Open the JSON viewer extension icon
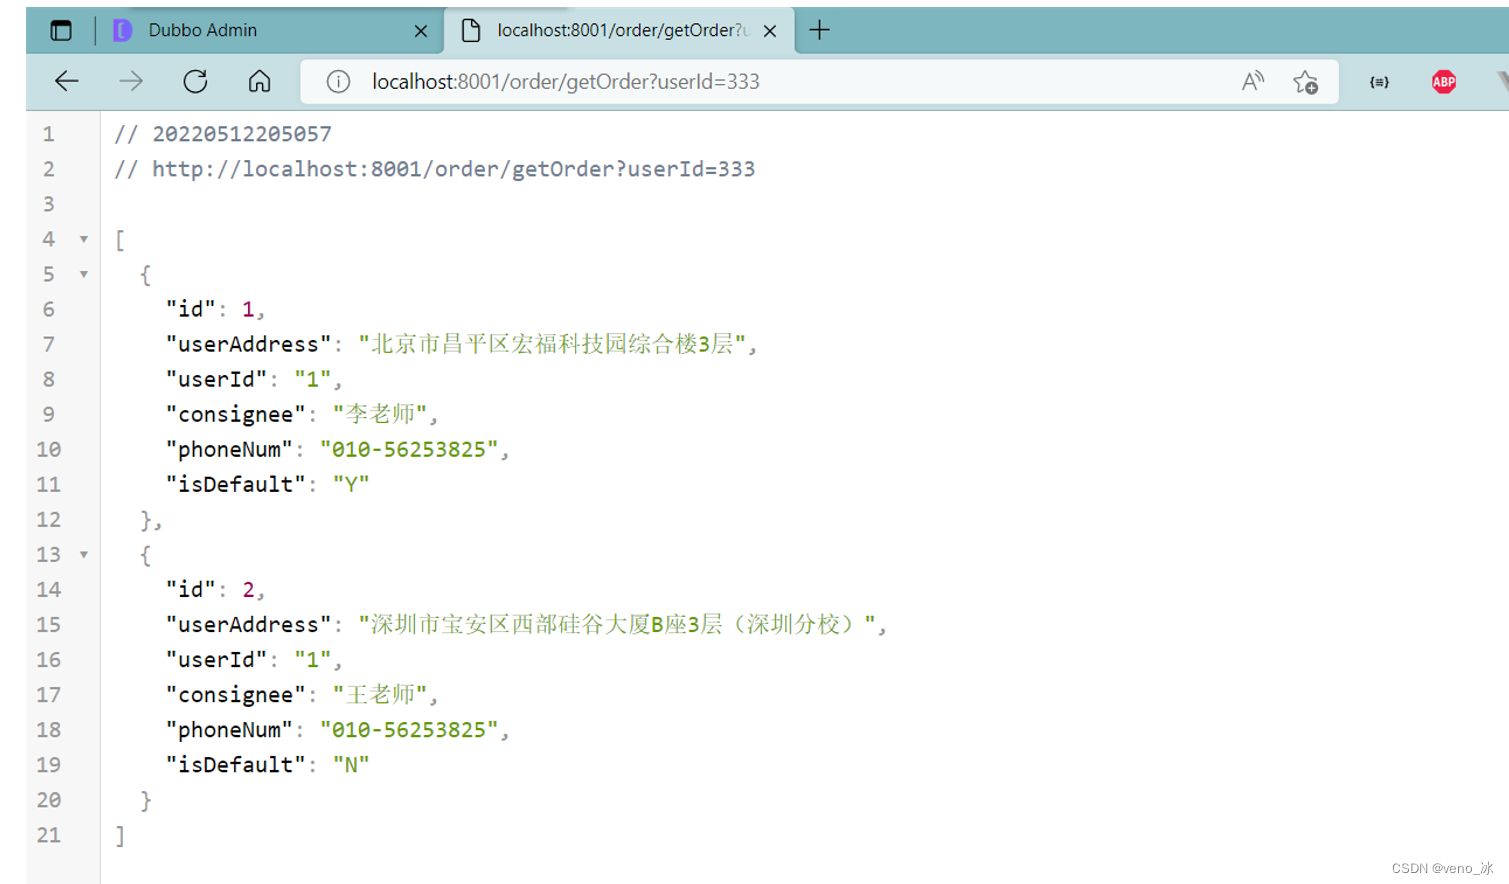This screenshot has height=884, width=1509. 1379,82
